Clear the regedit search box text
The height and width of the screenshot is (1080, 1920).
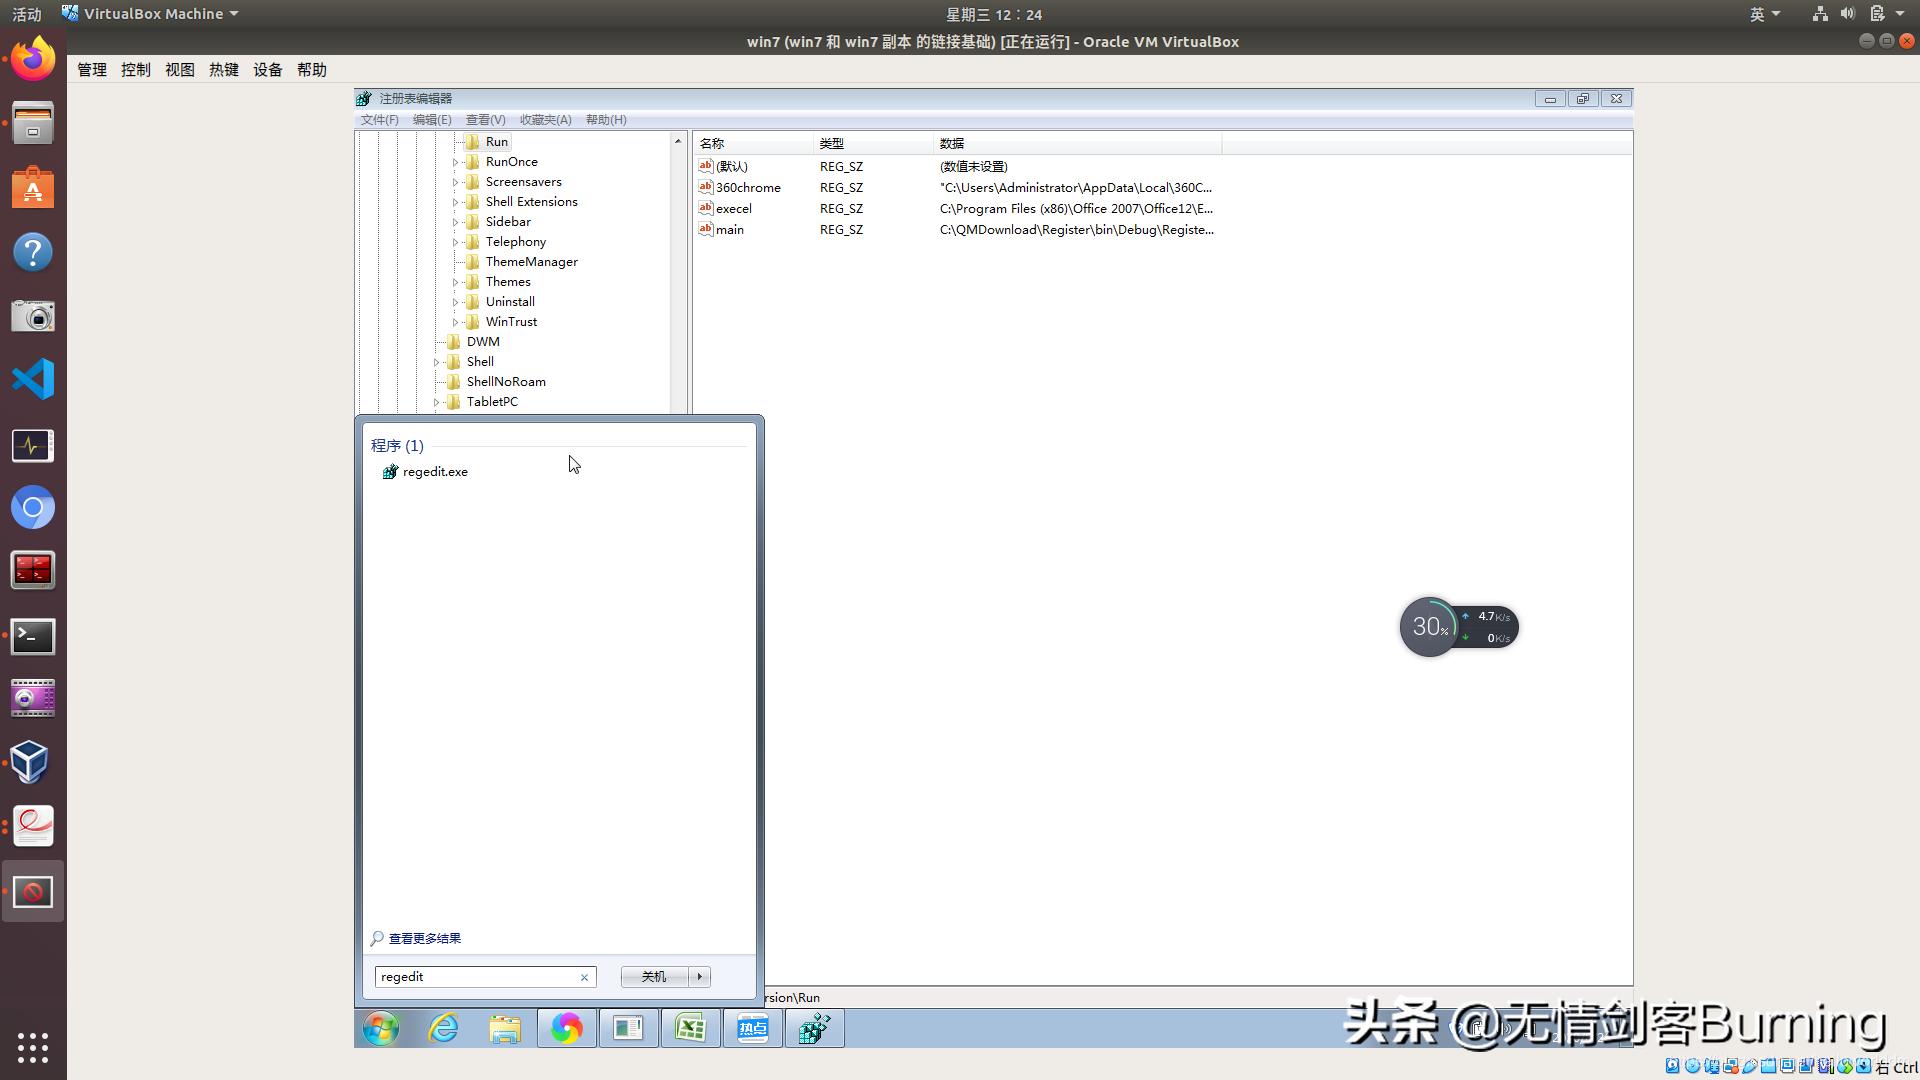584,977
